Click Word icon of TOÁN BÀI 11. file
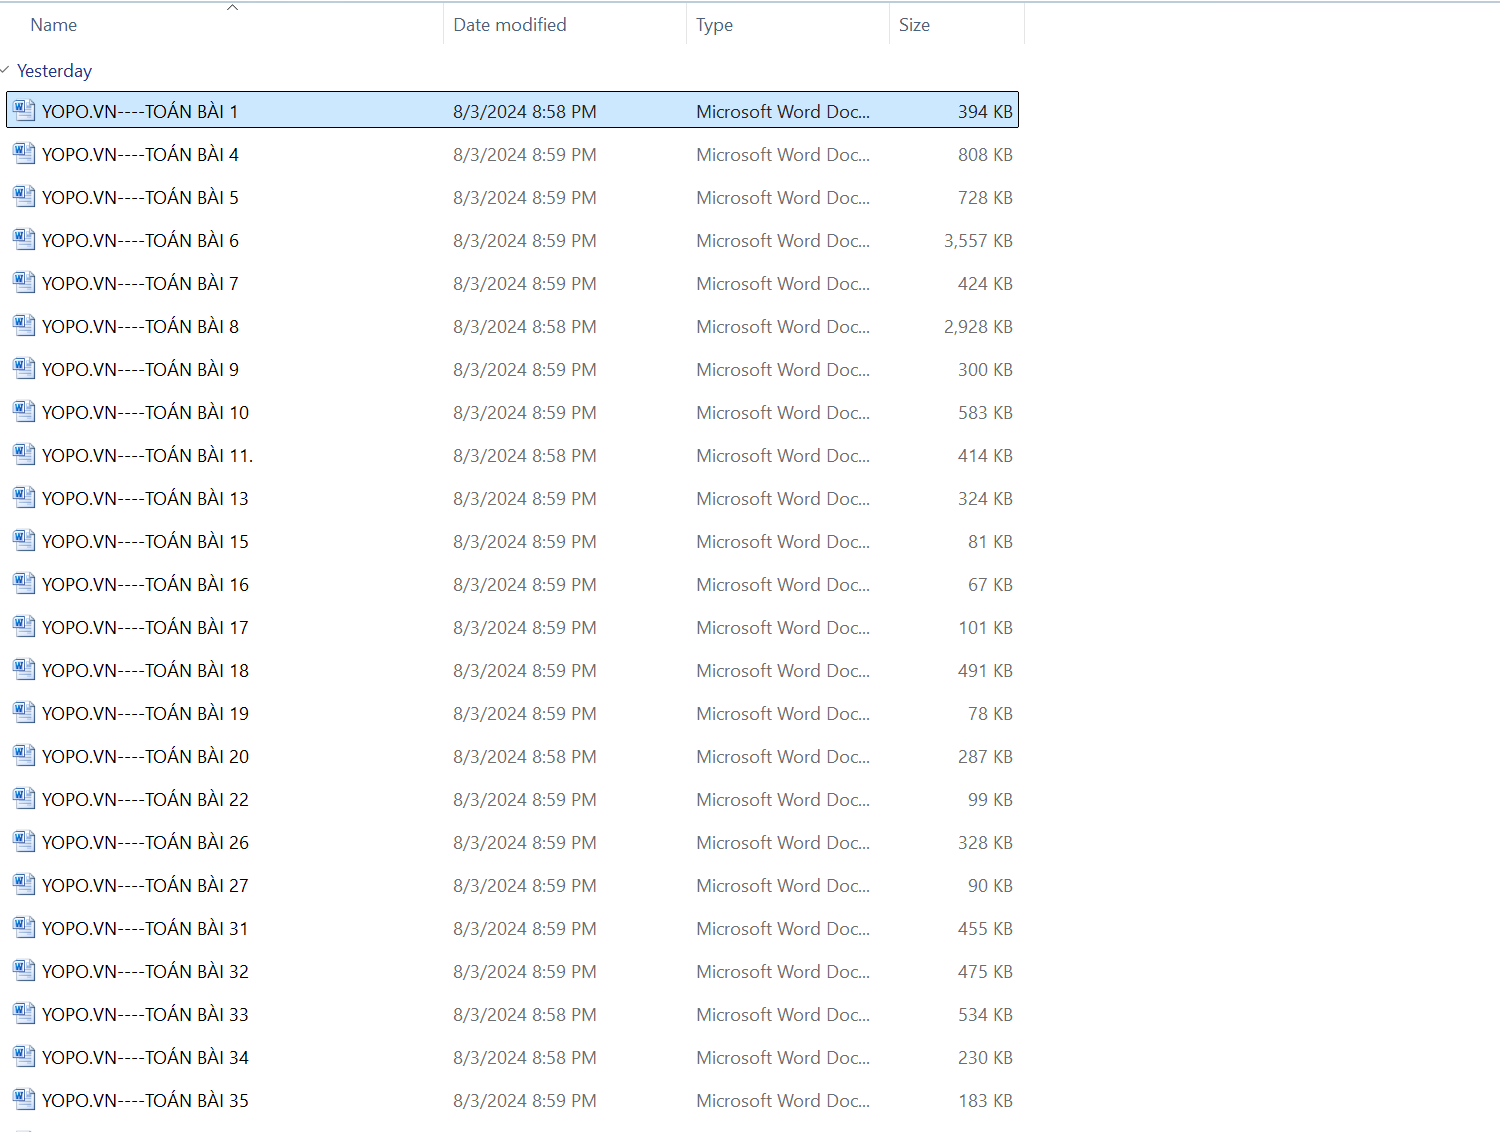Image resolution: width=1500 pixels, height=1139 pixels. click(x=24, y=454)
